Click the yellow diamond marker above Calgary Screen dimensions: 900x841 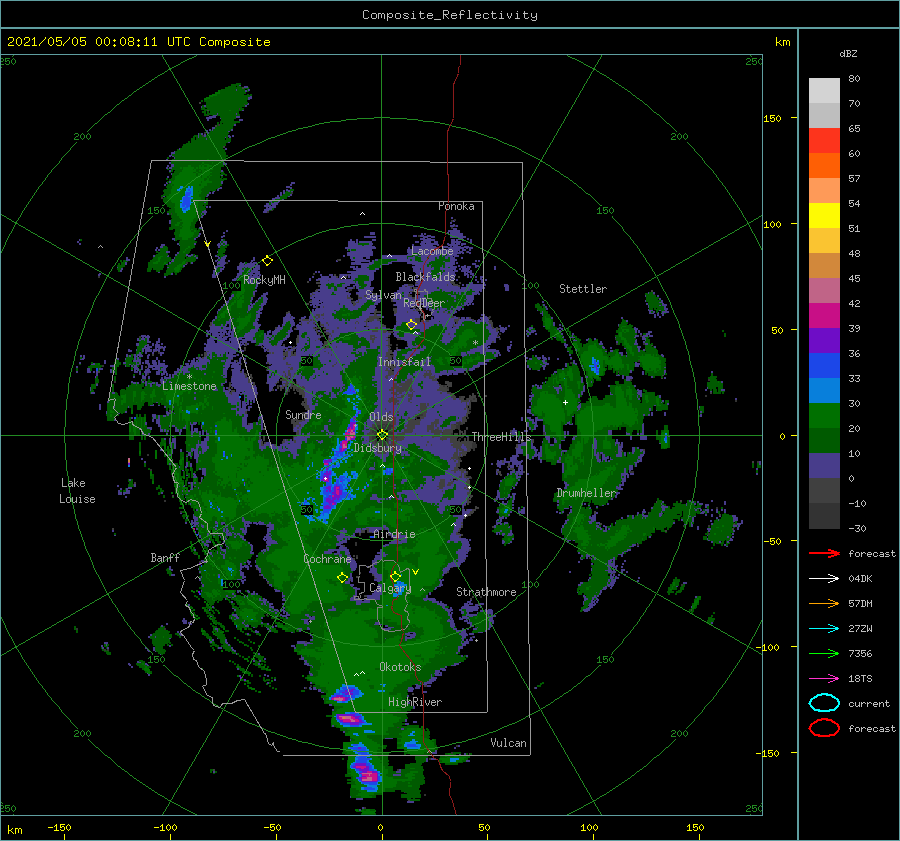tap(395, 576)
